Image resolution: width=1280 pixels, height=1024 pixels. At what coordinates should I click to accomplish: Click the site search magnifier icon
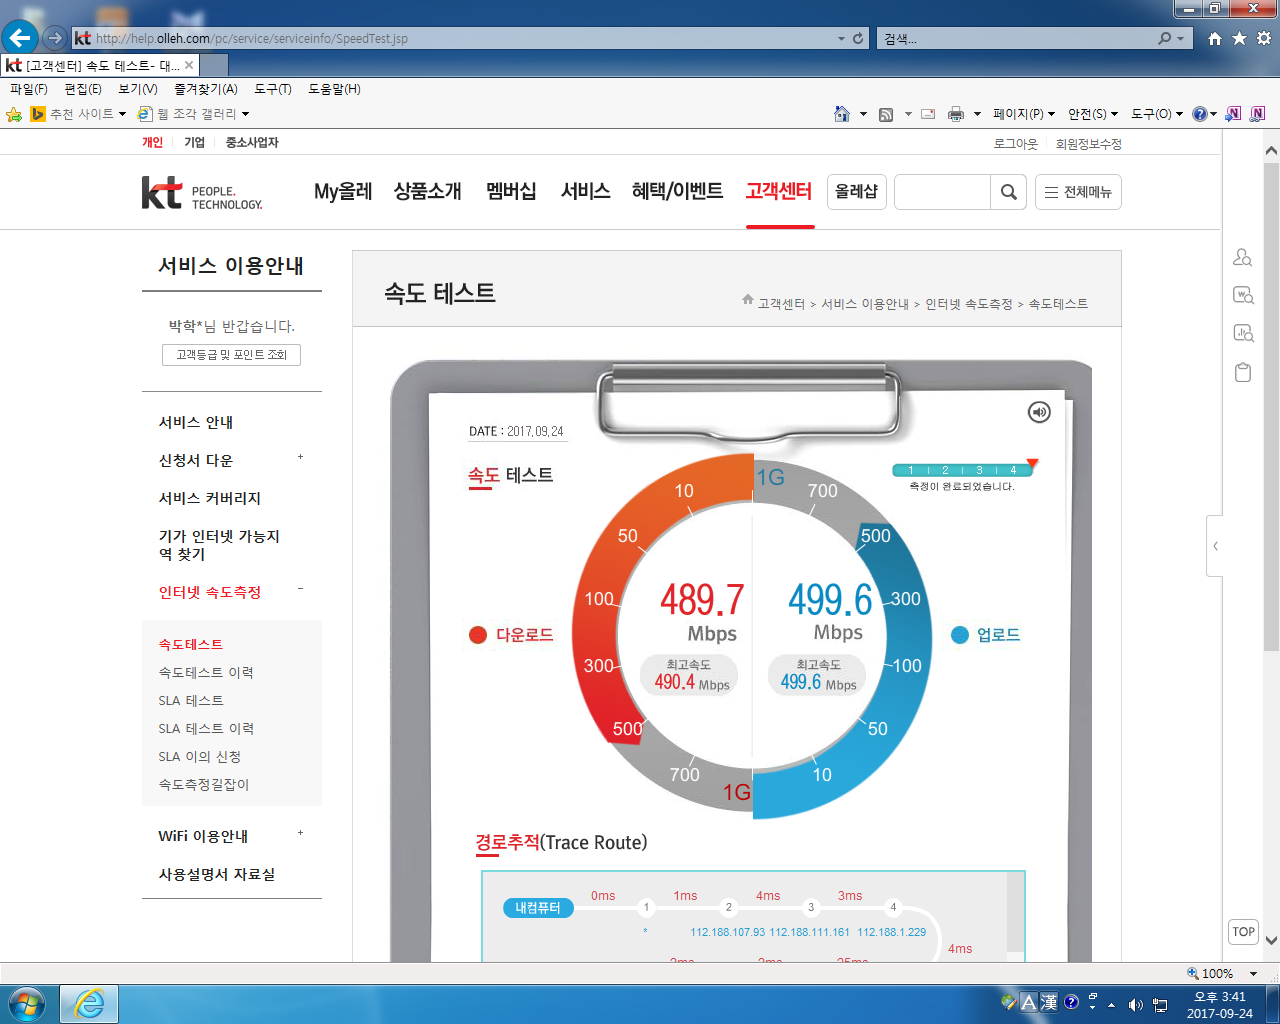pos(1008,192)
